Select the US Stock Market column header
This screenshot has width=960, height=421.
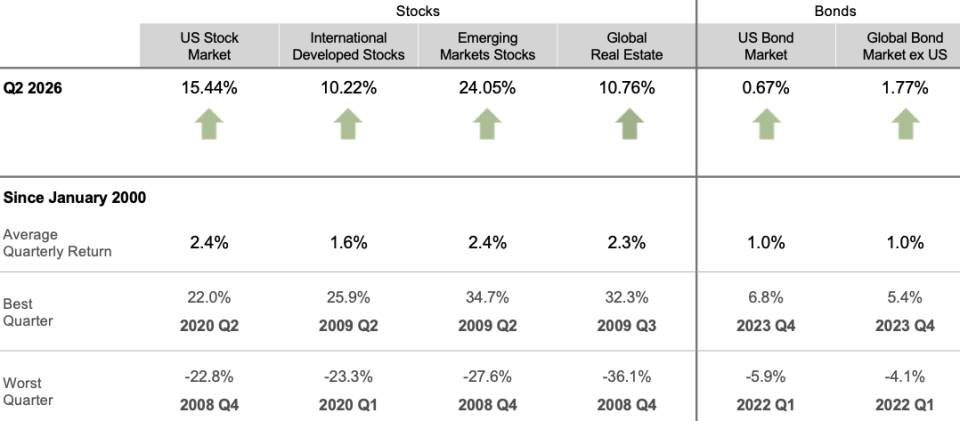(x=209, y=46)
